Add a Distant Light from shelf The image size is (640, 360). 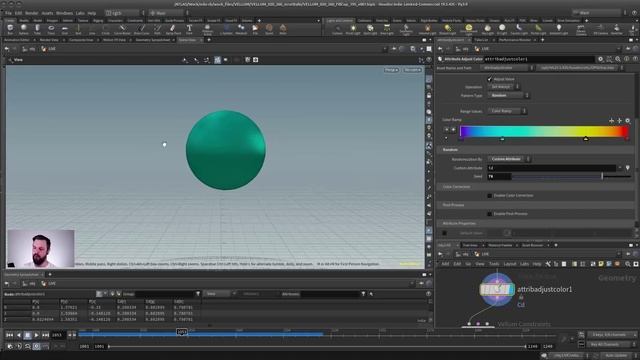pyautogui.click(x=448, y=29)
